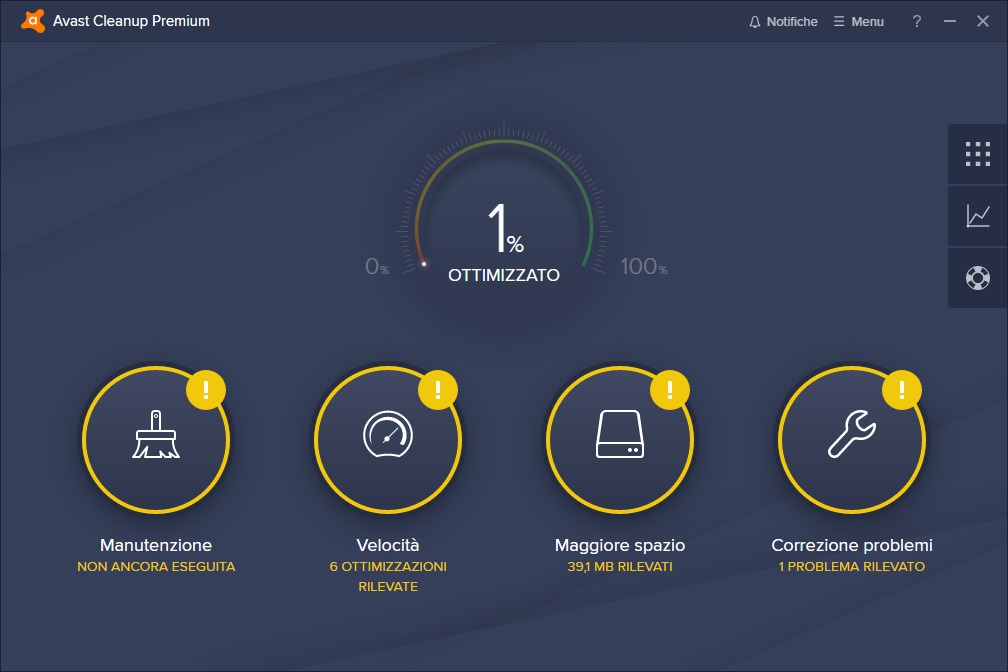This screenshot has height=672, width=1008.
Task: Click the 1 problema rilevato text
Action: pos(852,567)
